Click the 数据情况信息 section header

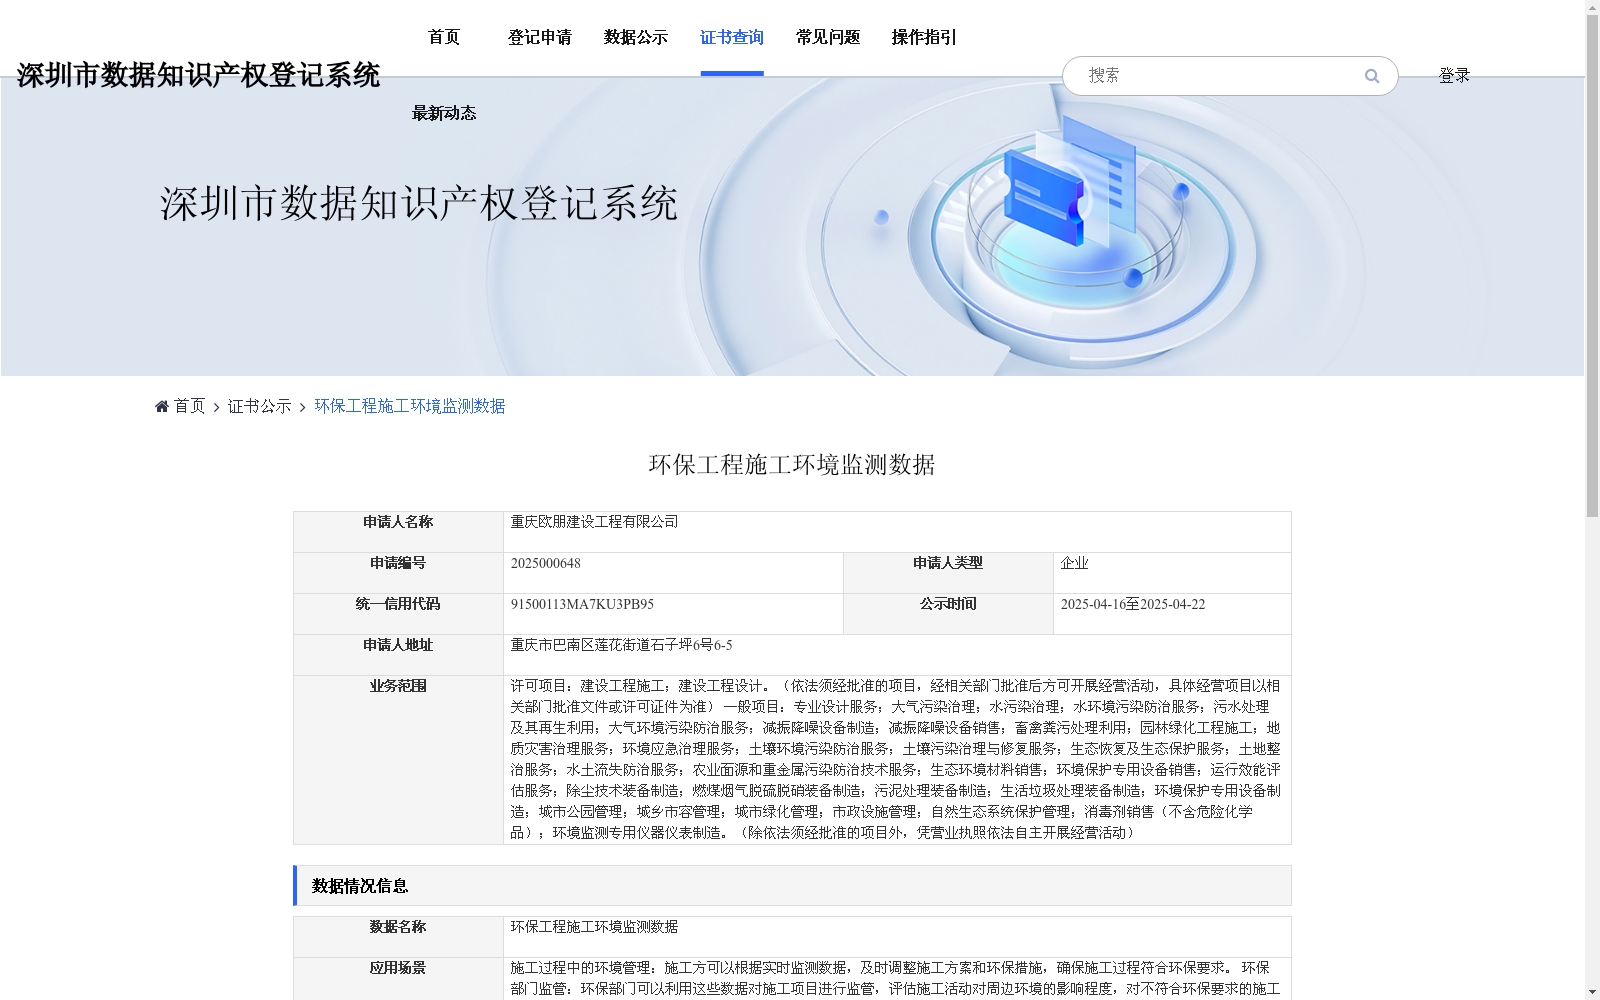792,886
